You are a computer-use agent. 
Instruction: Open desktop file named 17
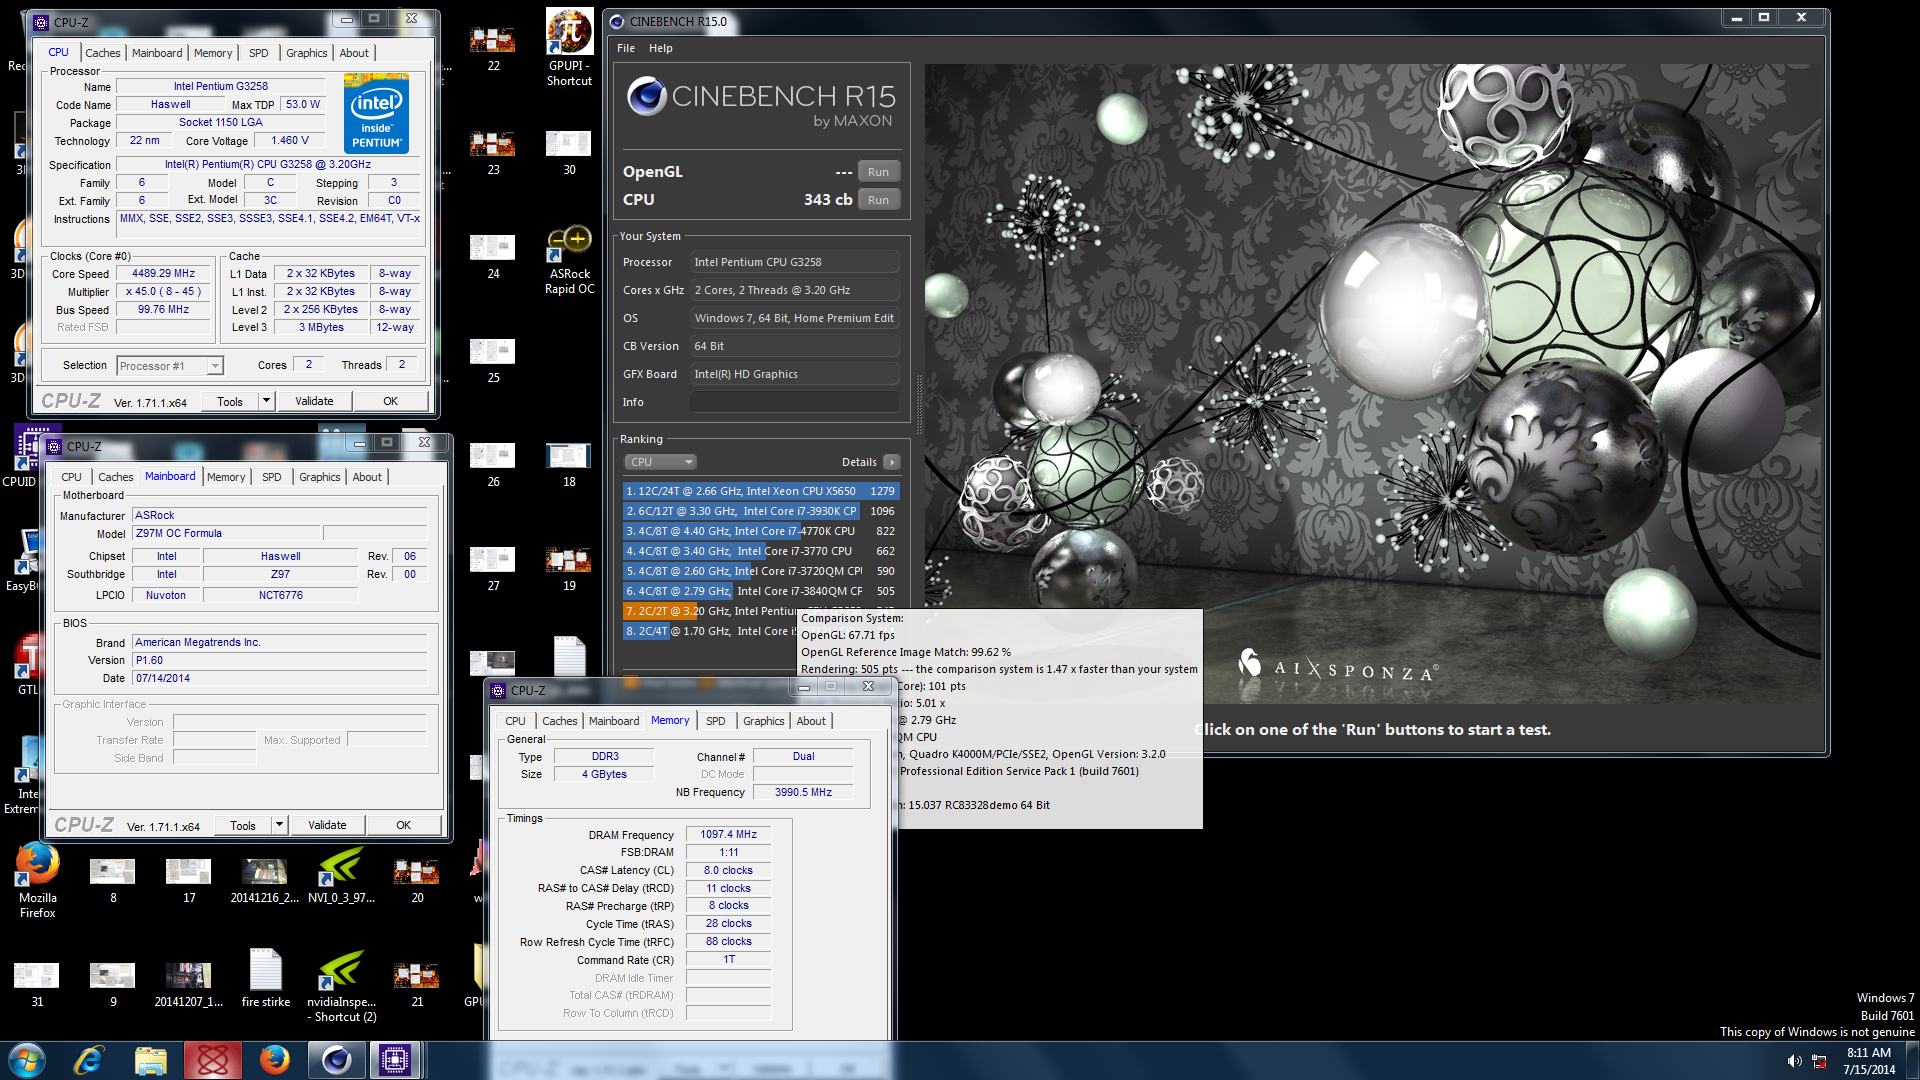point(189,880)
